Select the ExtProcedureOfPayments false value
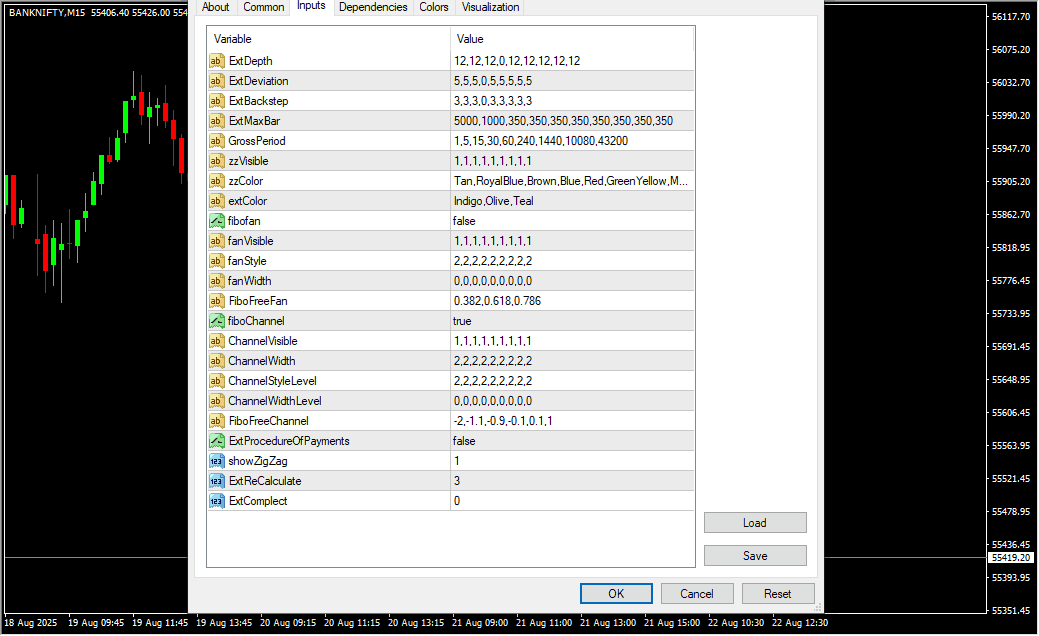 571,441
